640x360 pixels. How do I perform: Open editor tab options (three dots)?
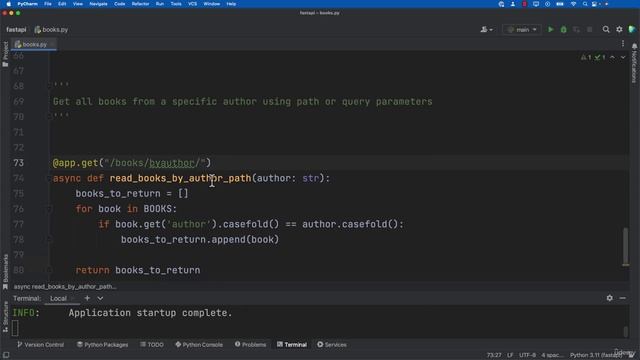click(623, 44)
